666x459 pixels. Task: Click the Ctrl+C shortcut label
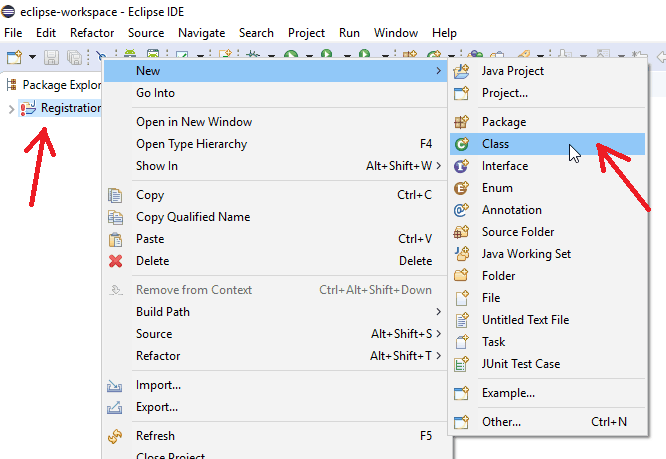414,195
